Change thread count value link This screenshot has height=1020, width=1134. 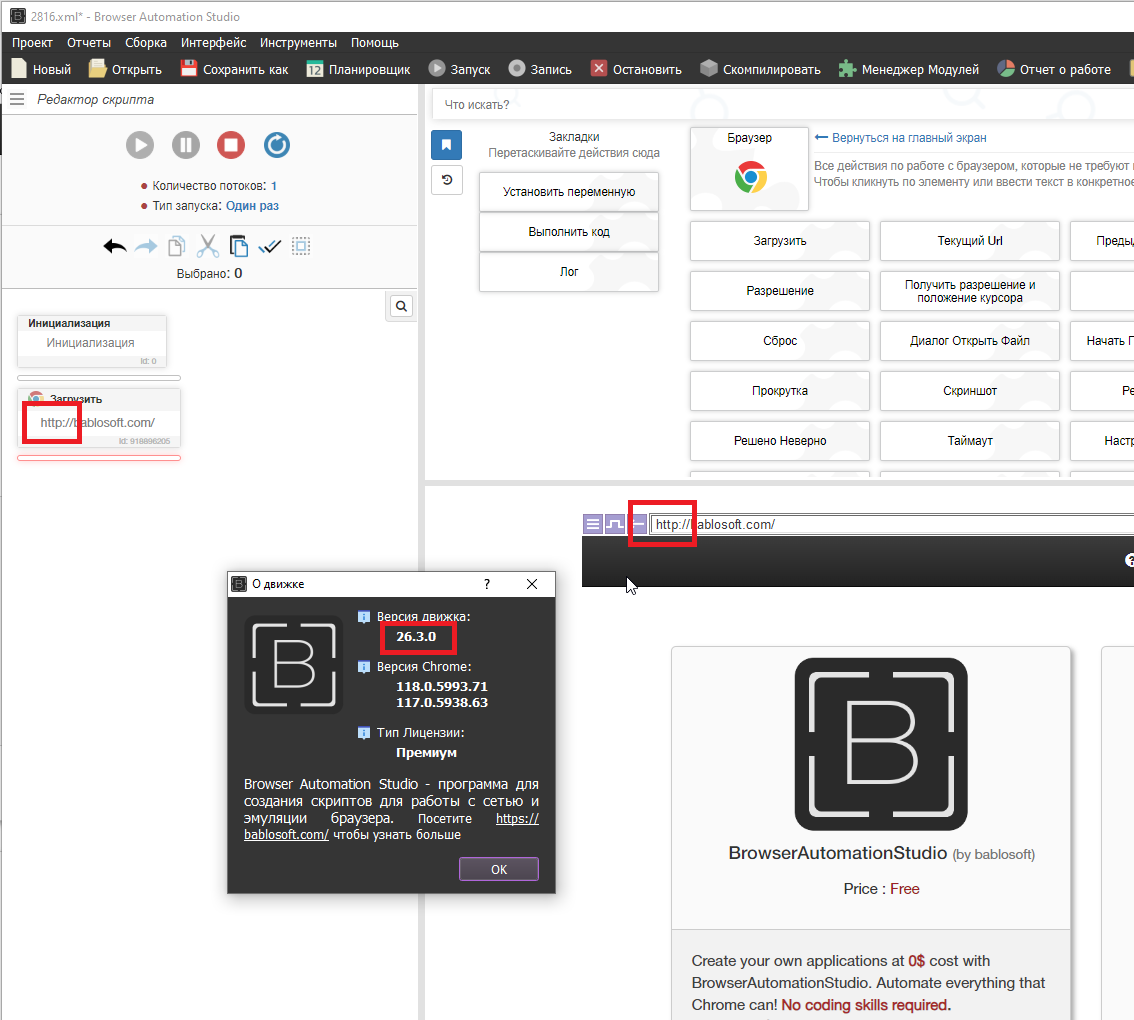coord(274,186)
